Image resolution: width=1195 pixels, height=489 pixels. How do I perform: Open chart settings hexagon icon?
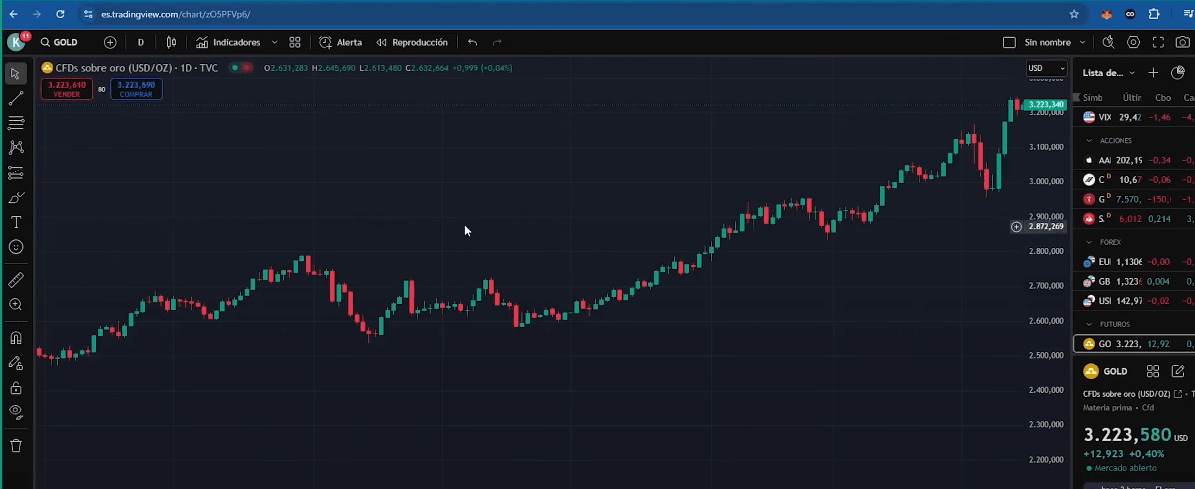coord(1133,43)
